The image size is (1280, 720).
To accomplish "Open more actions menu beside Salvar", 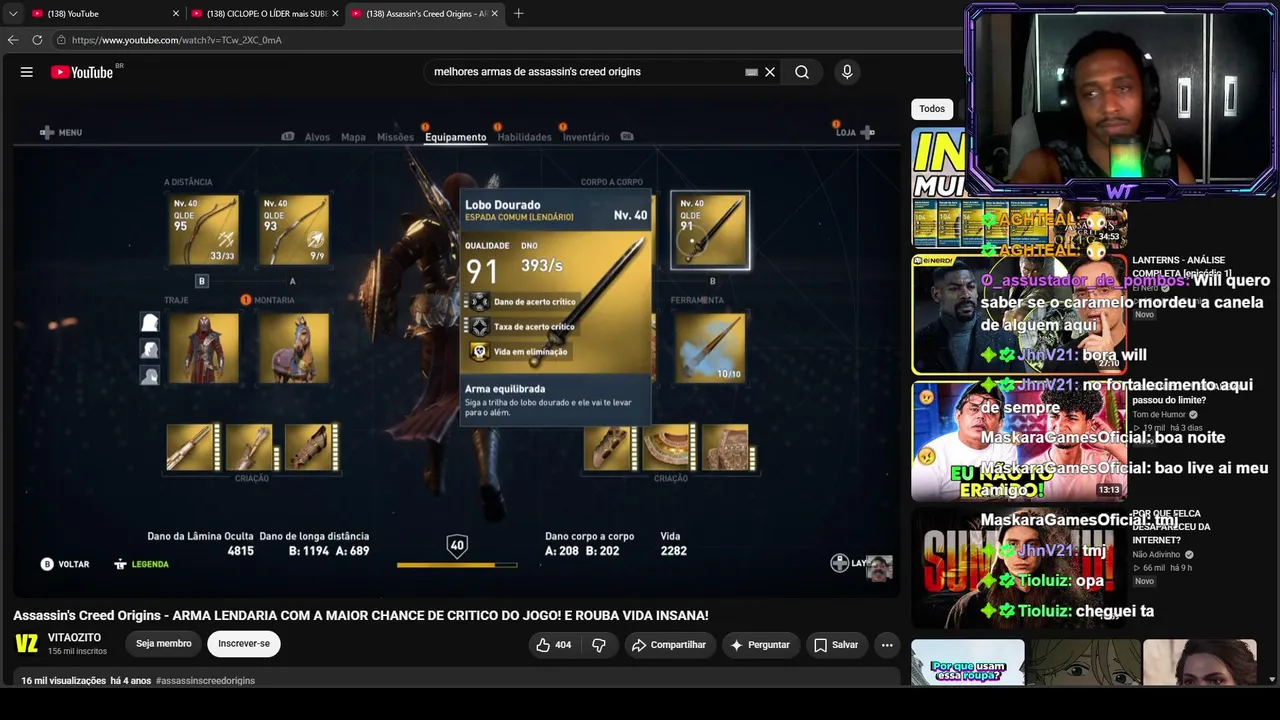I will coord(887,645).
